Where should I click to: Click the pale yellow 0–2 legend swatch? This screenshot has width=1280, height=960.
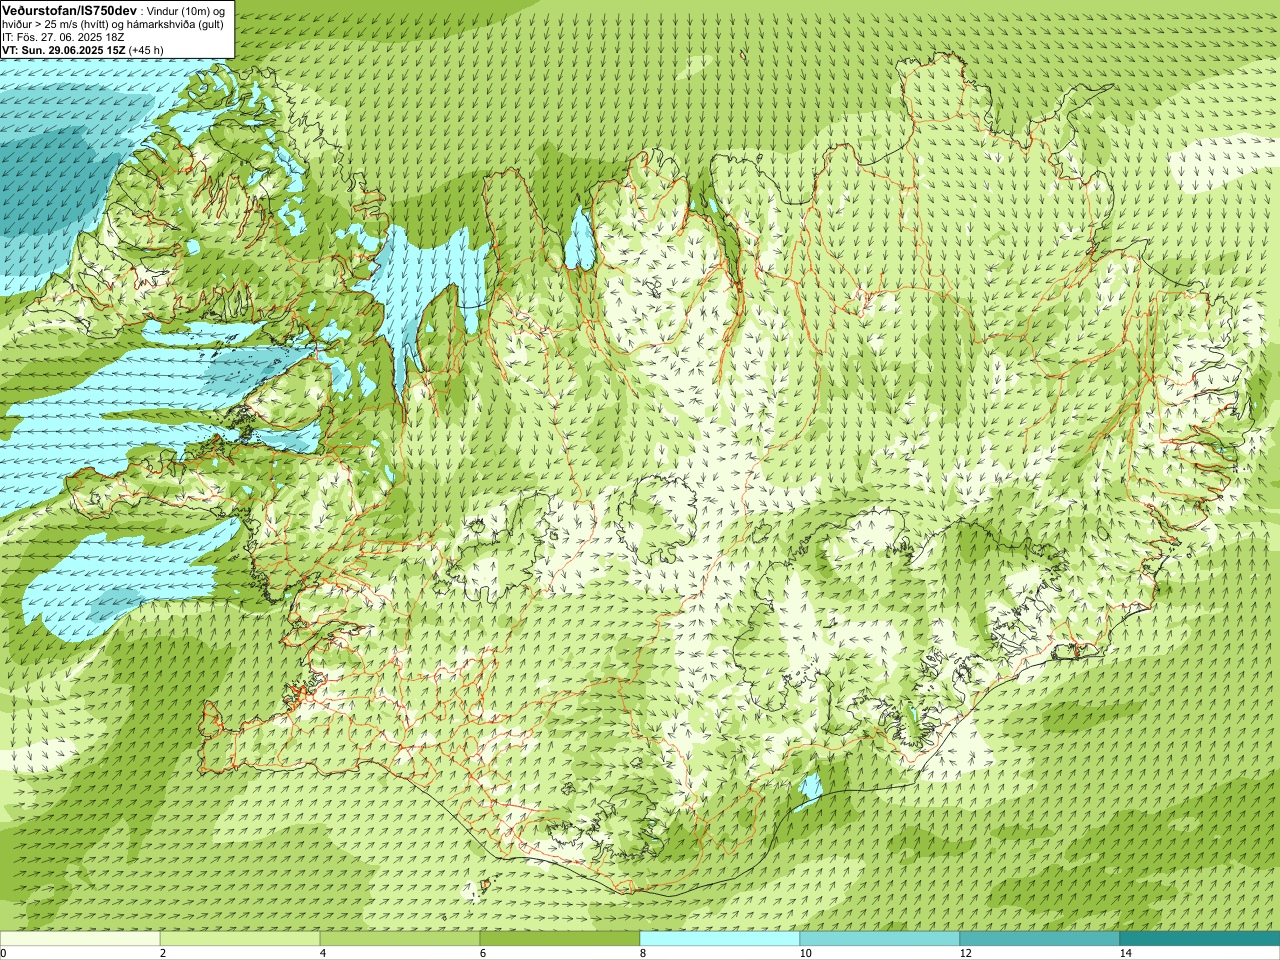[80, 938]
